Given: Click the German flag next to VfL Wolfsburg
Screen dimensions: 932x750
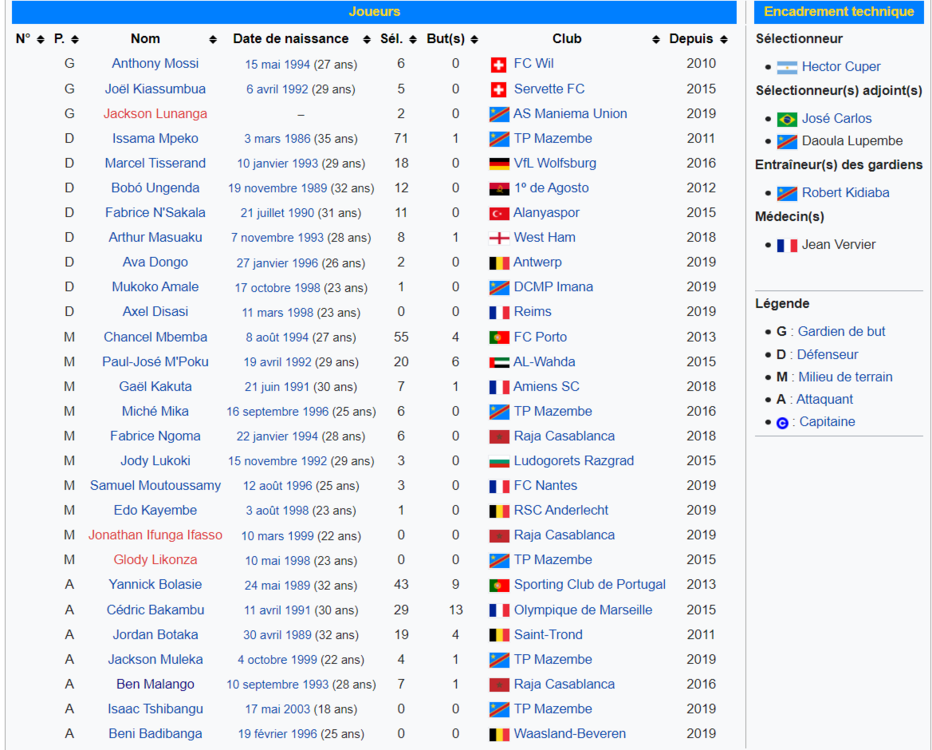Looking at the screenshot, I should pyautogui.click(x=498, y=164).
